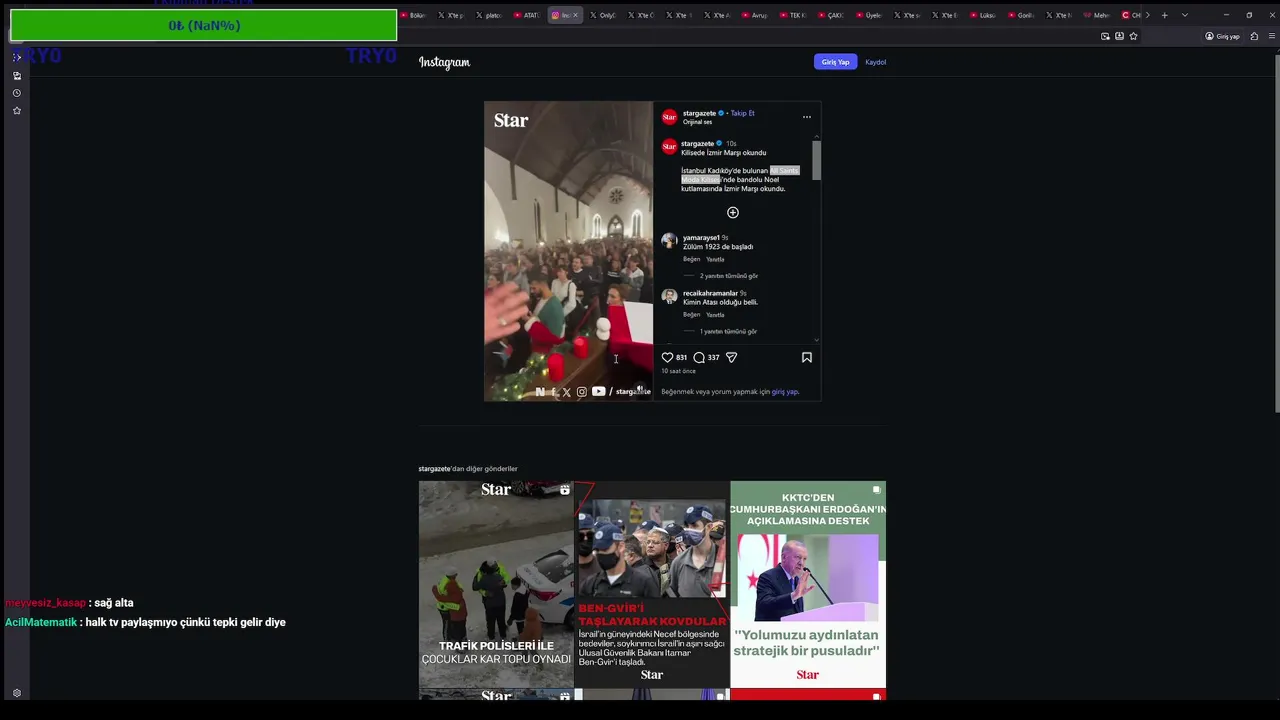Switch to the OnlyC browser tab
The height and width of the screenshot is (720, 1280).
coord(603,15)
